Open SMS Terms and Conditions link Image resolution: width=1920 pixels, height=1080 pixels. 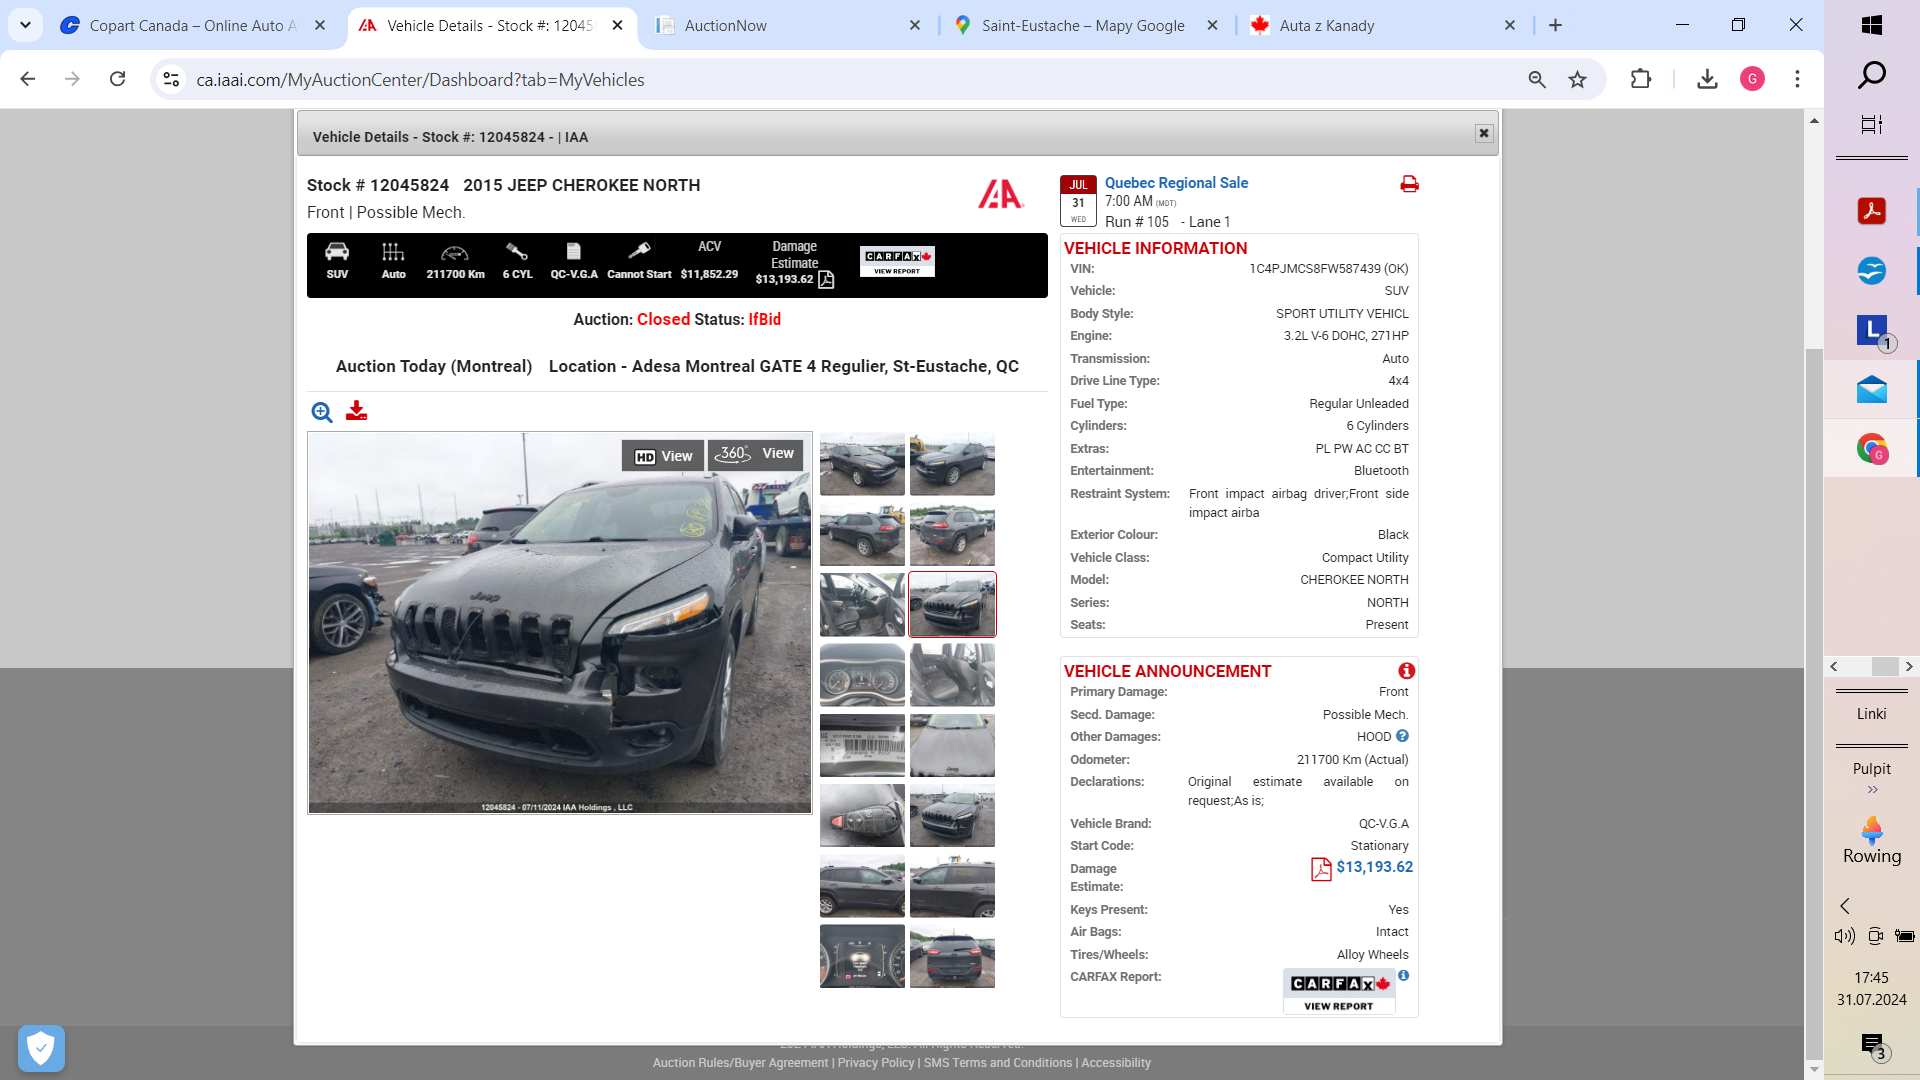point(997,1063)
